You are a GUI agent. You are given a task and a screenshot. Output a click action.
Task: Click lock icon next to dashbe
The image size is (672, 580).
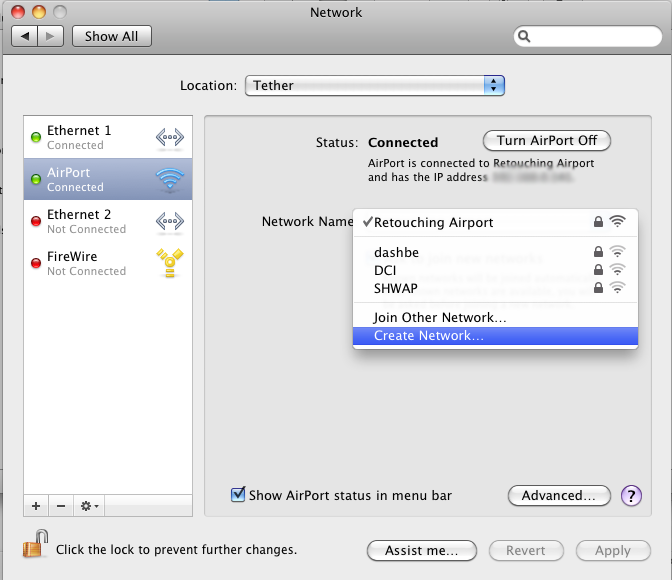pos(598,252)
